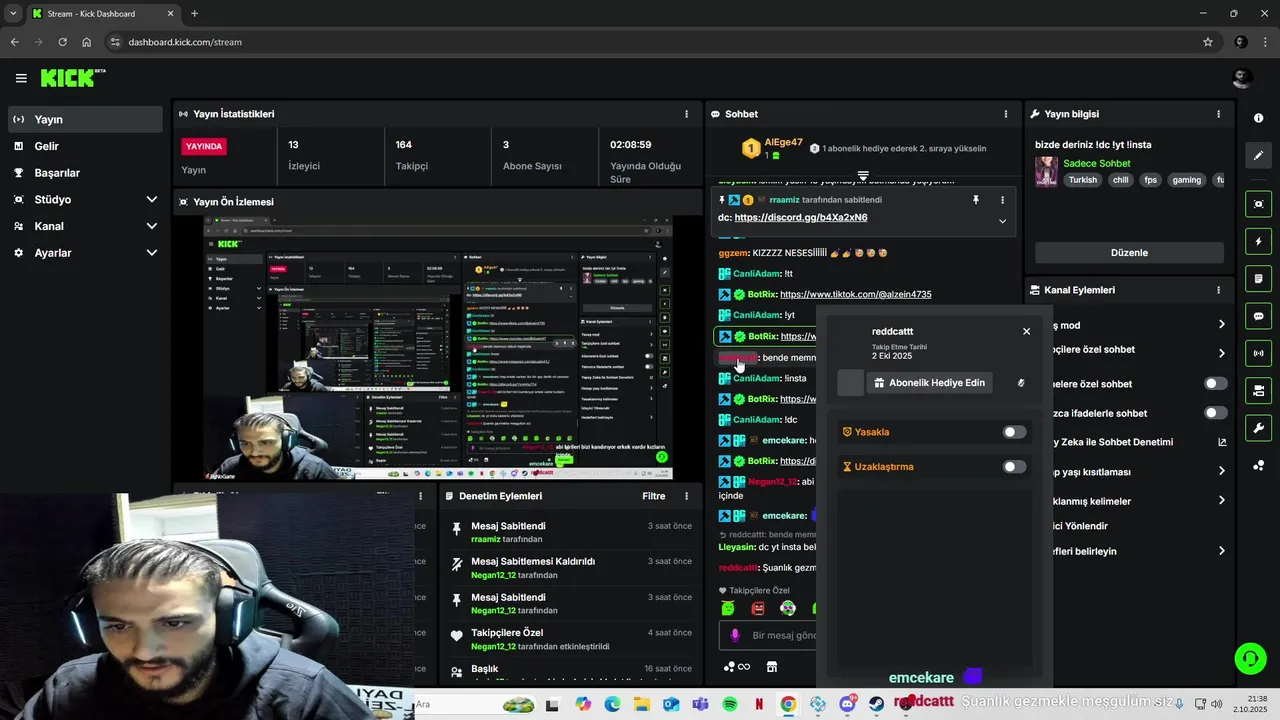Screen dimensions: 1280x720
Task: Click the lightning bolt icon in right sidebar
Action: click(1258, 241)
